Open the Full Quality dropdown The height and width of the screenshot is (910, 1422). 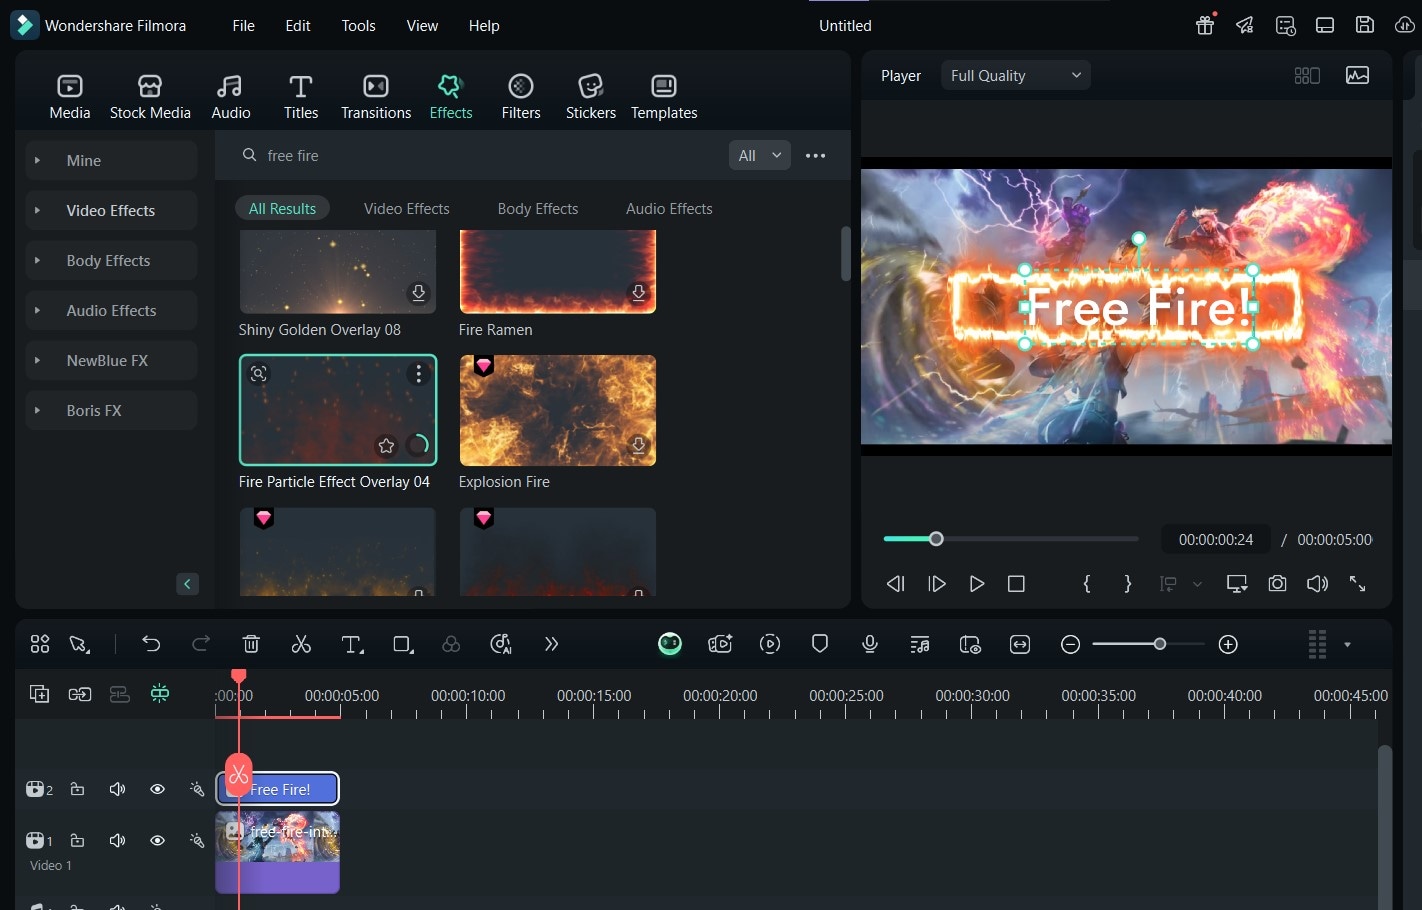click(1015, 75)
